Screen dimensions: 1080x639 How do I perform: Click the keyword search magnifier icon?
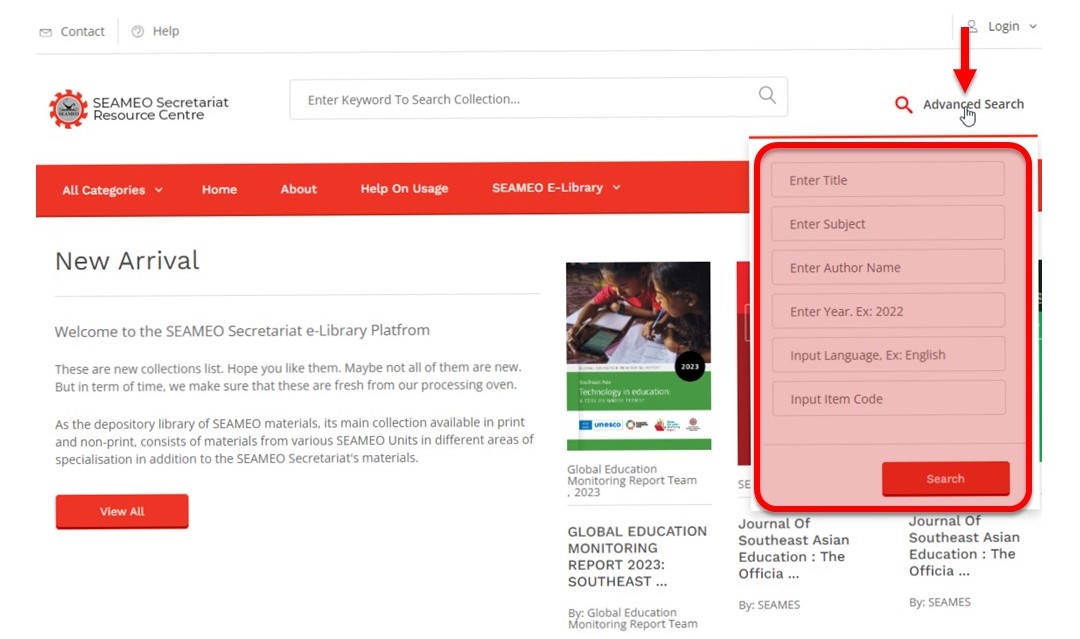767,95
